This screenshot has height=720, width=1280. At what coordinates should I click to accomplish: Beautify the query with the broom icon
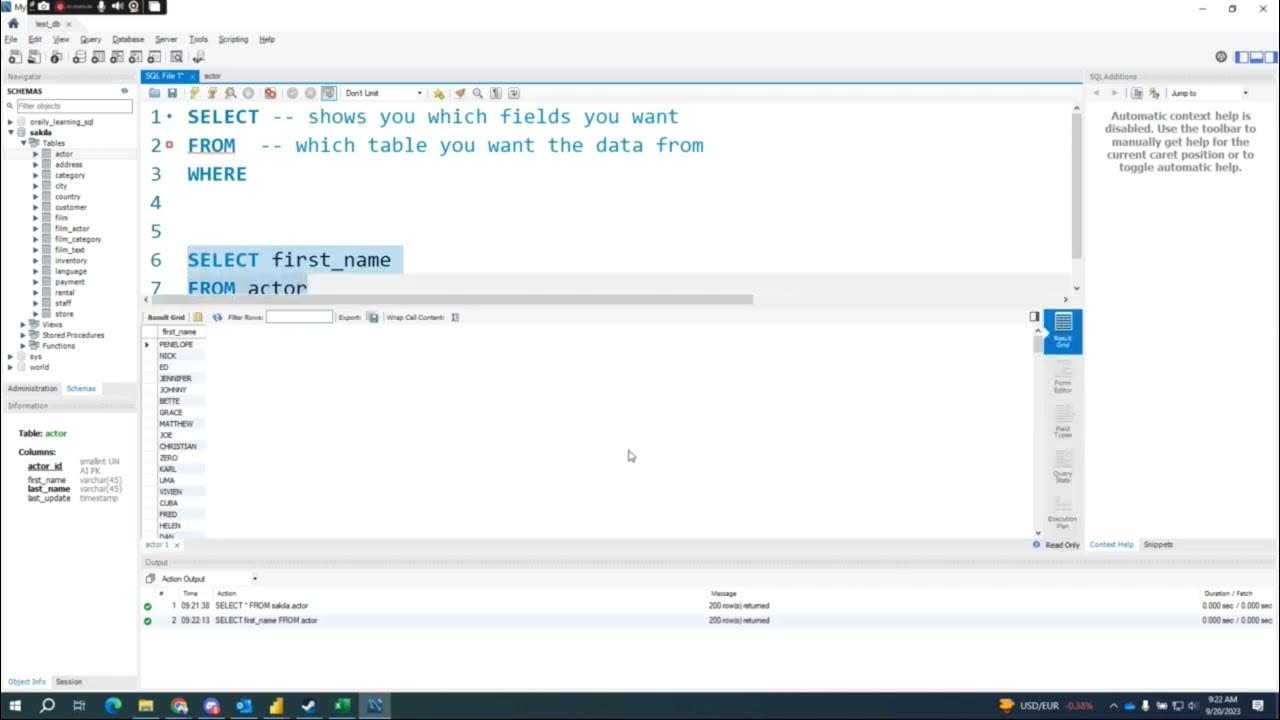click(x=460, y=93)
